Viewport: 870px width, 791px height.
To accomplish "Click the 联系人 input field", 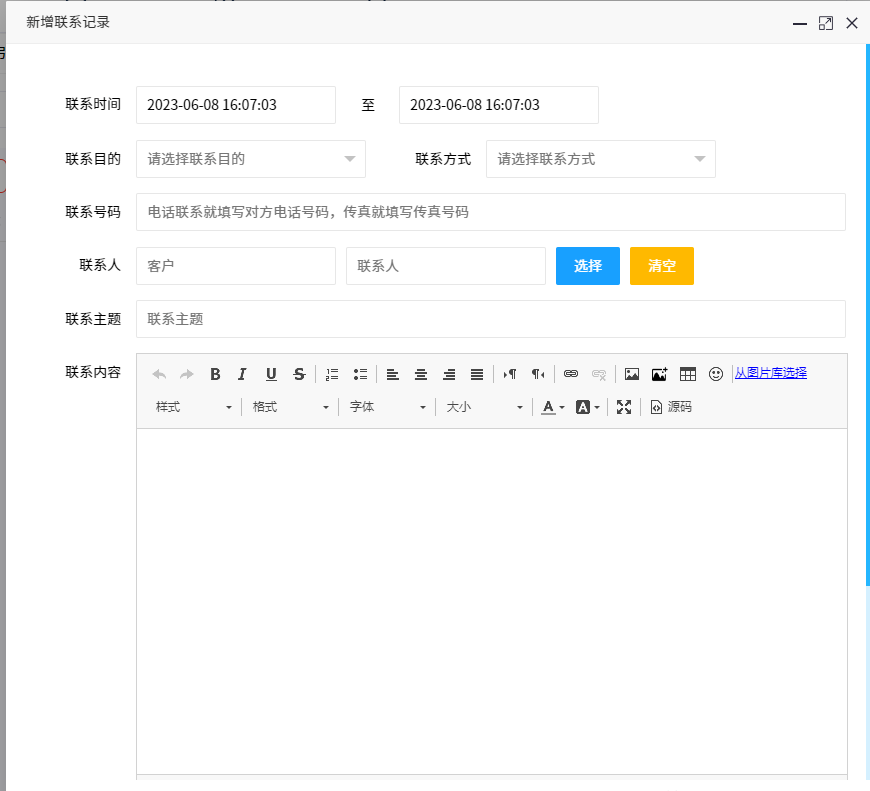I will click(x=446, y=266).
